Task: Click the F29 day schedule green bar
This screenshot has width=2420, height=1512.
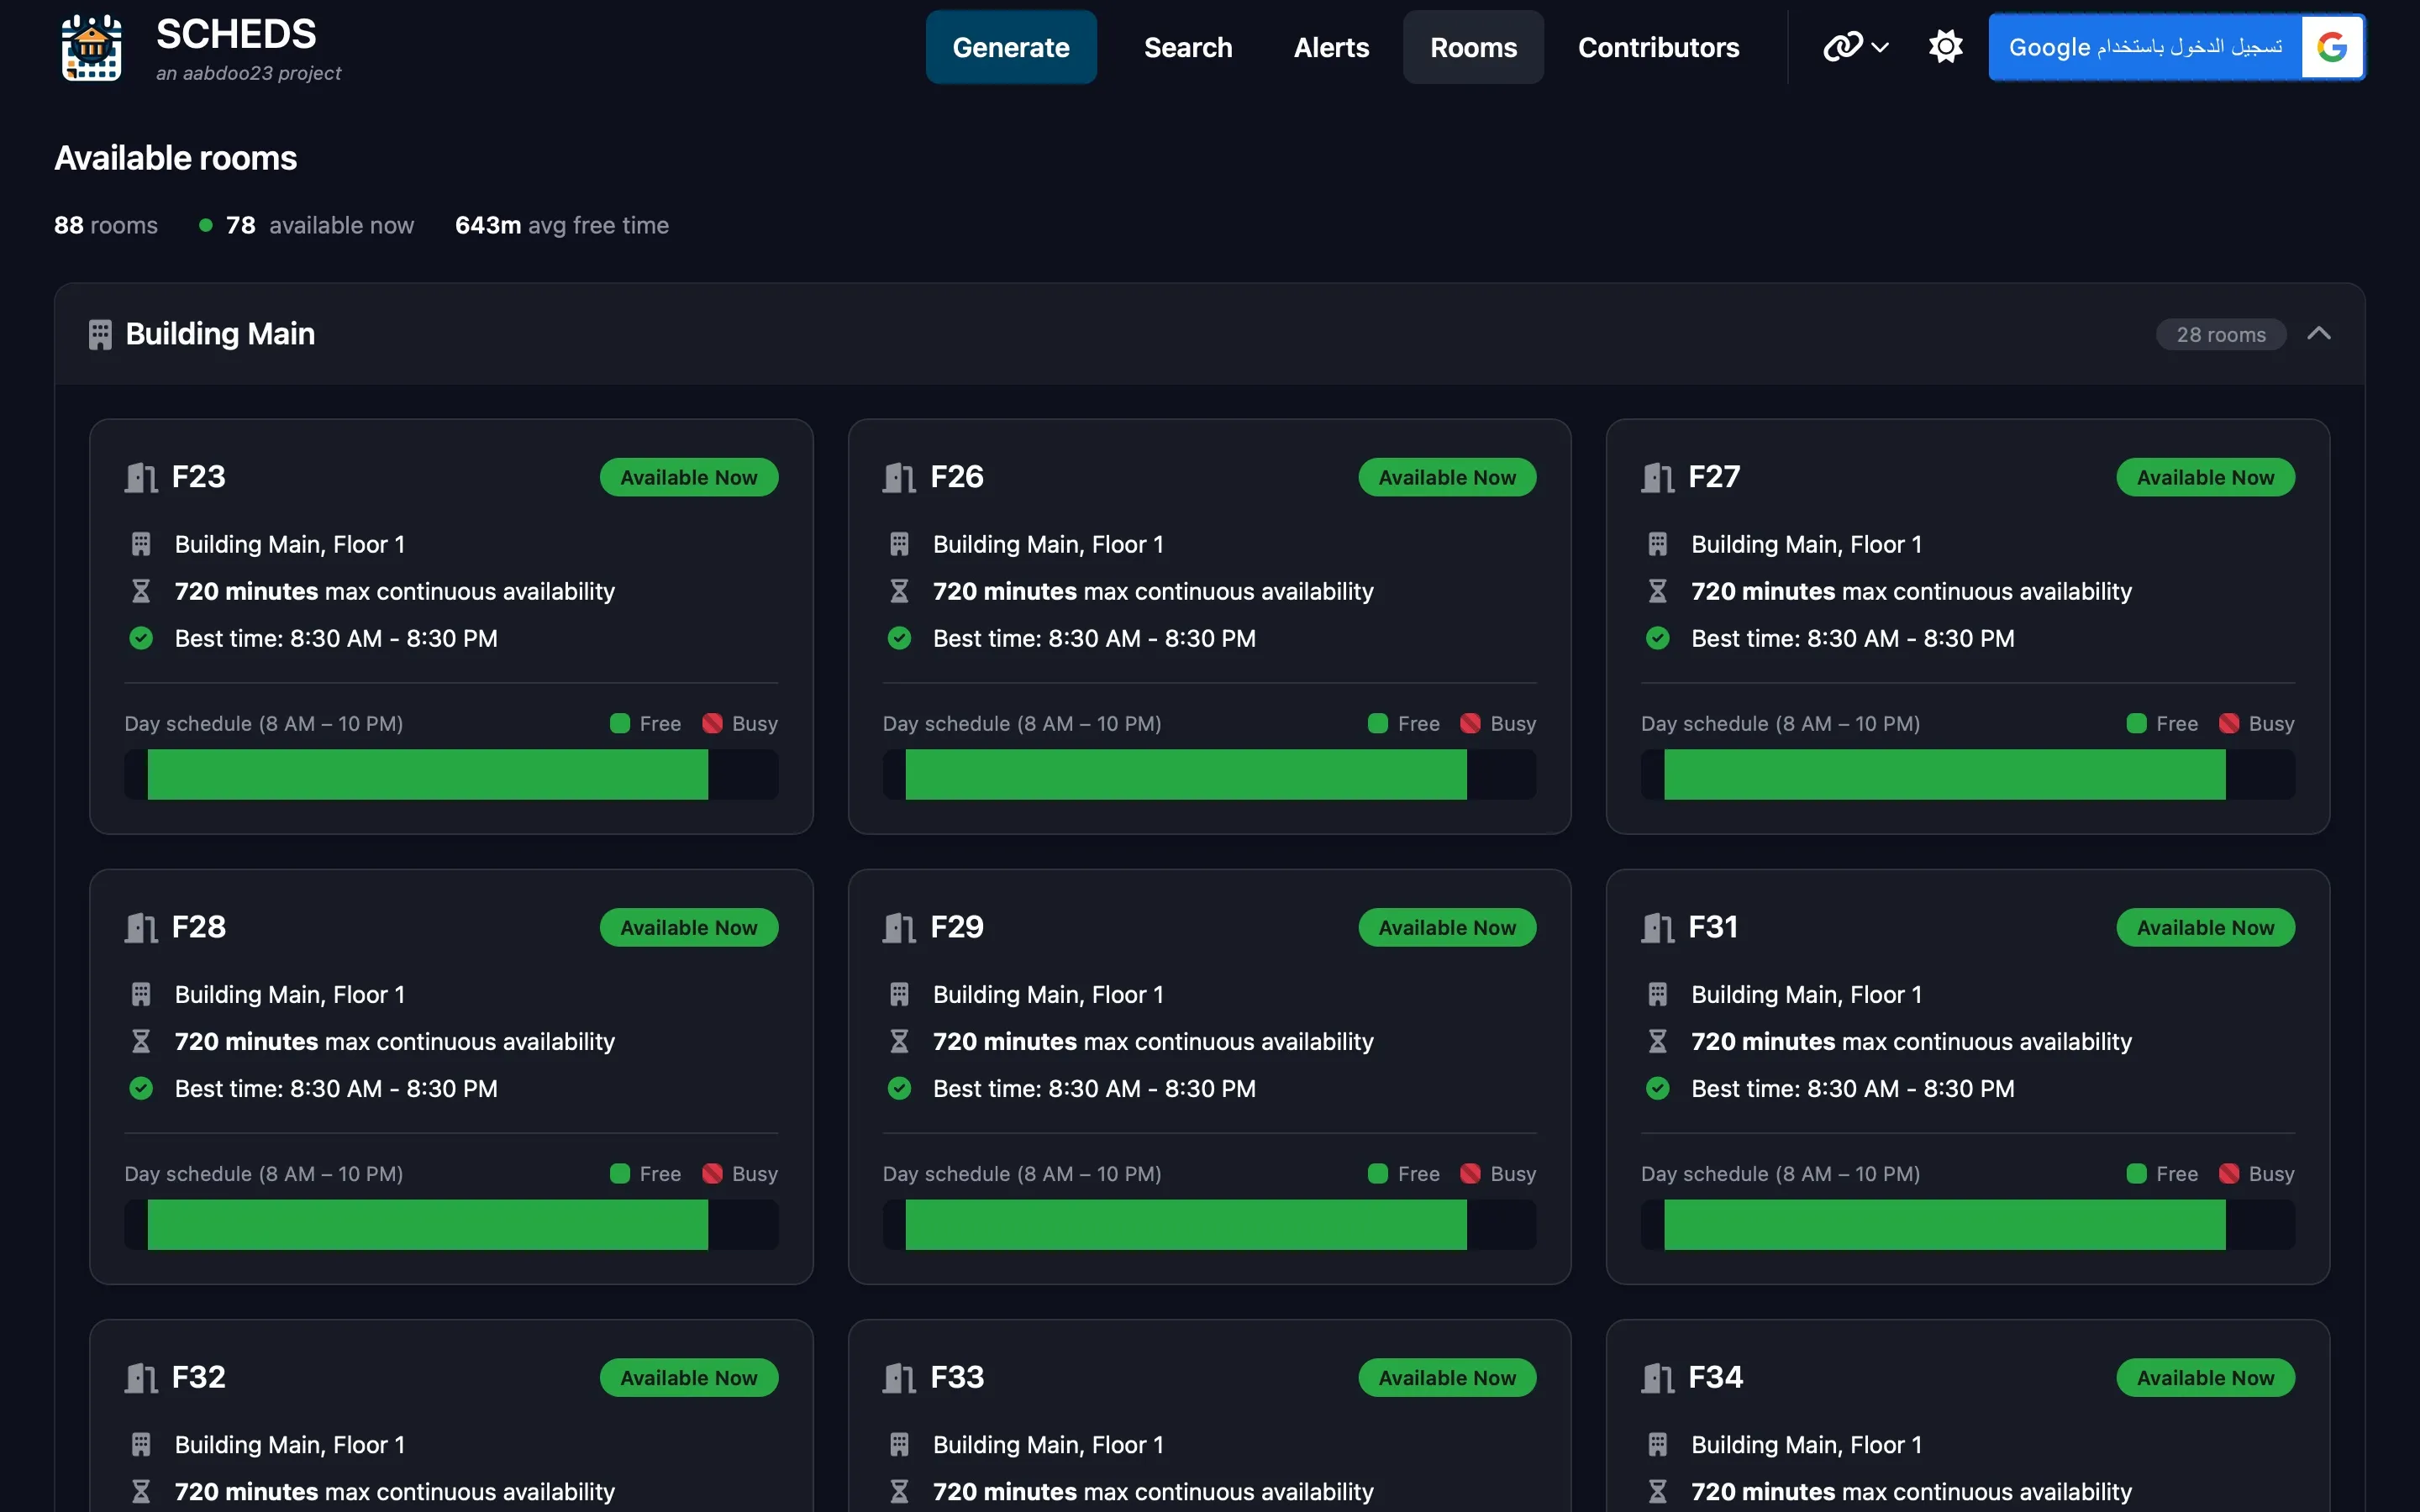Action: [1186, 1224]
